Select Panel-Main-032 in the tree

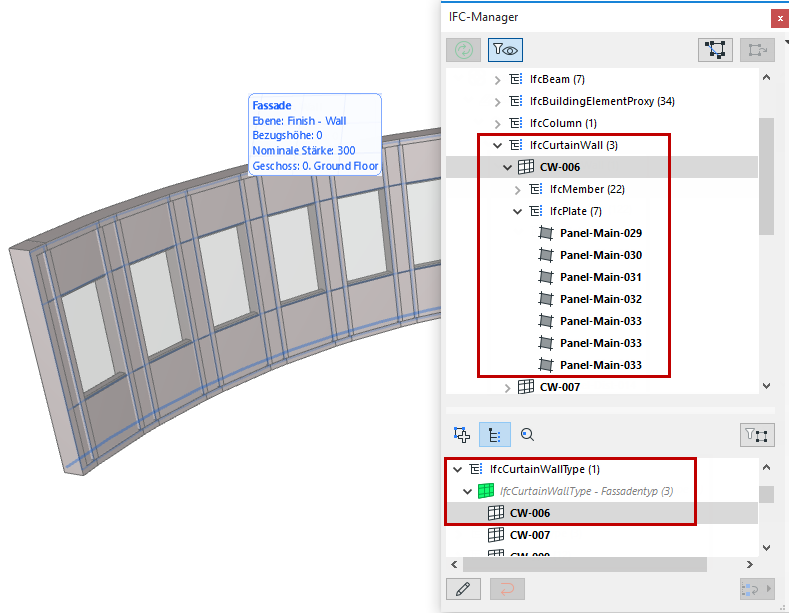click(601, 299)
